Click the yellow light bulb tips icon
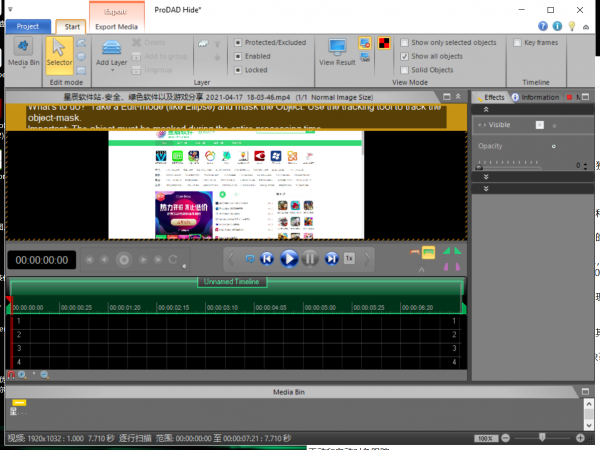The height and width of the screenshot is (450, 600). 572,26
